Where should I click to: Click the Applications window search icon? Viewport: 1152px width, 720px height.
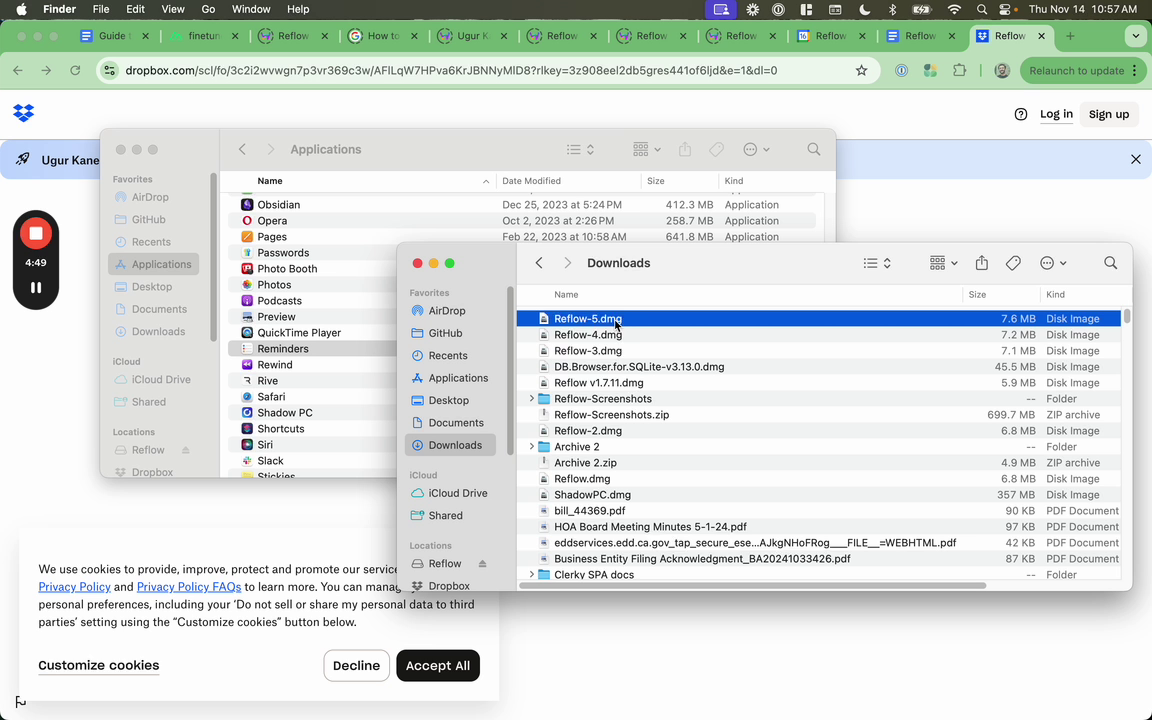click(813, 149)
